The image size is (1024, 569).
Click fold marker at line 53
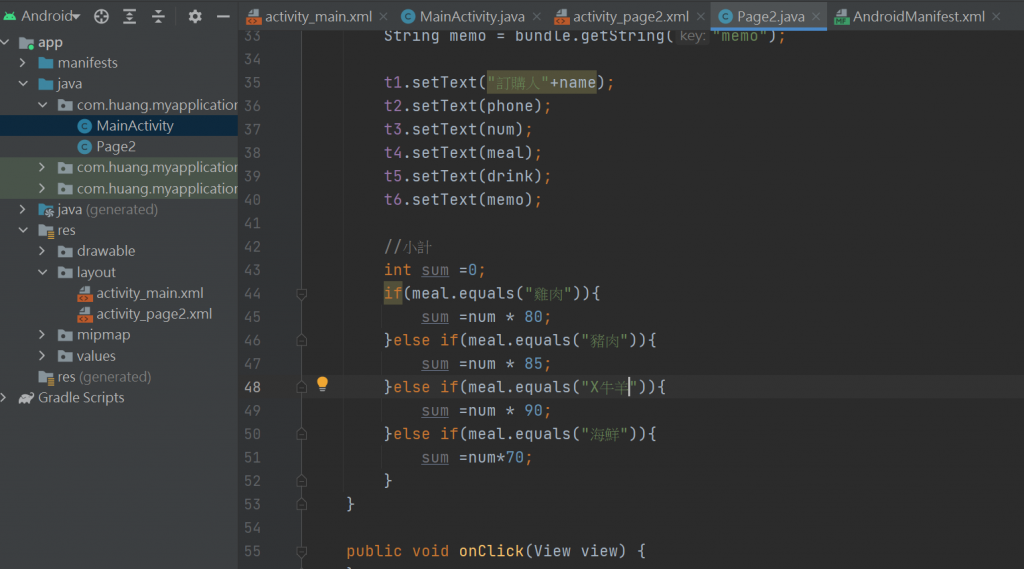coord(302,504)
